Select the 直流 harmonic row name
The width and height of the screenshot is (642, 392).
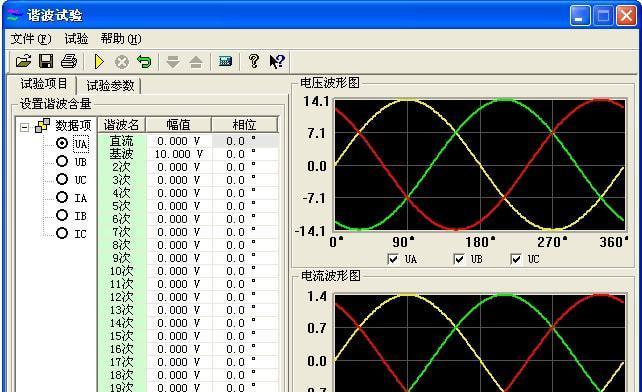(122, 141)
